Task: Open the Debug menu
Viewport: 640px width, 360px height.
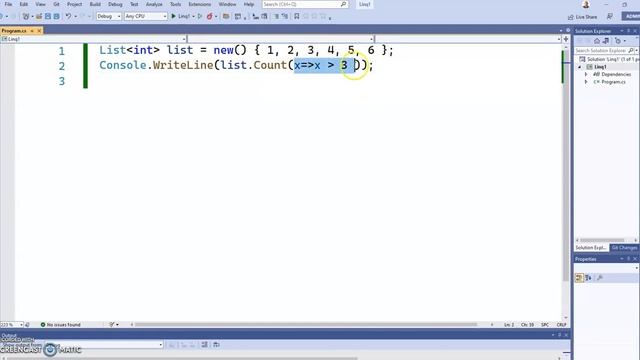Action: (115, 4)
